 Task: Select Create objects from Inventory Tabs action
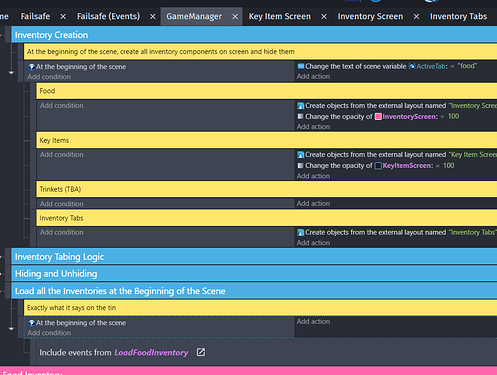click(x=397, y=232)
